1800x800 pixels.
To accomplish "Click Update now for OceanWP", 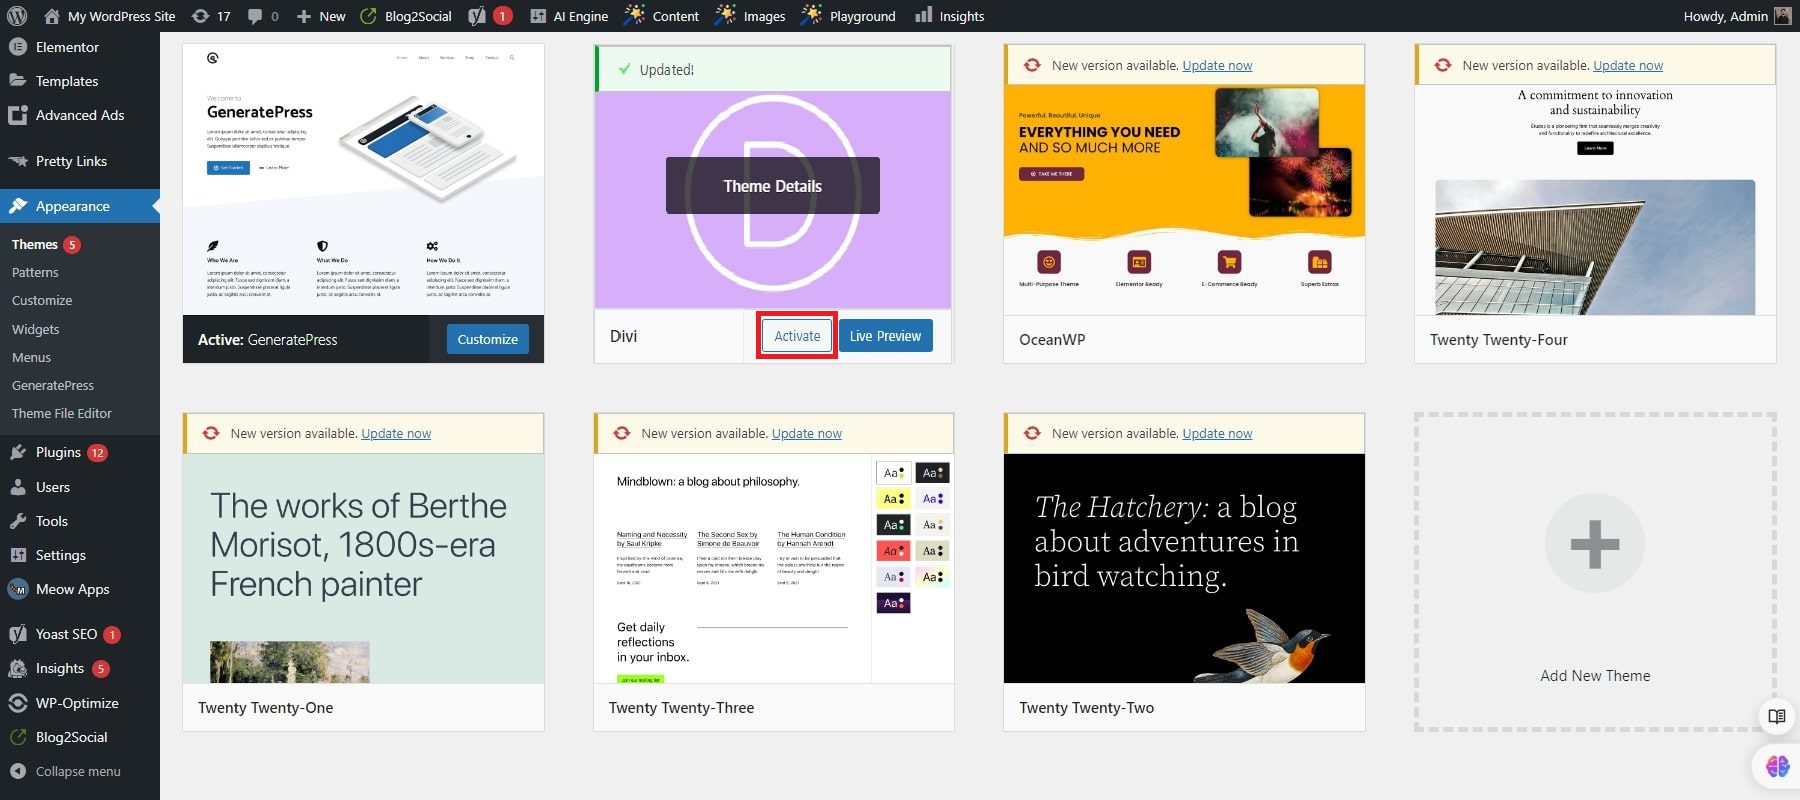I will pyautogui.click(x=1217, y=65).
